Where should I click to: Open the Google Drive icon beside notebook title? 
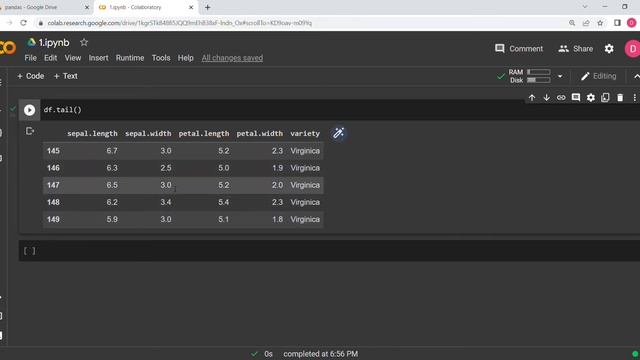[x=31, y=42]
